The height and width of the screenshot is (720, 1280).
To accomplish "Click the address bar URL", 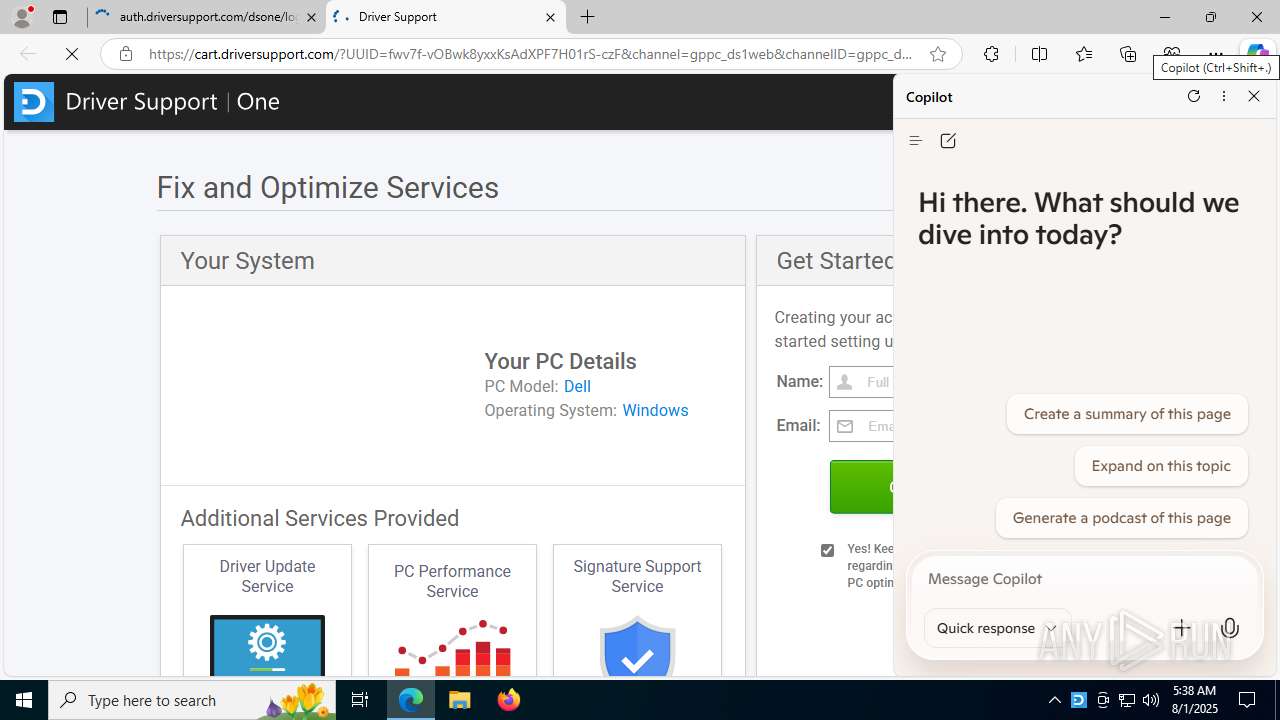I will pyautogui.click(x=530, y=54).
